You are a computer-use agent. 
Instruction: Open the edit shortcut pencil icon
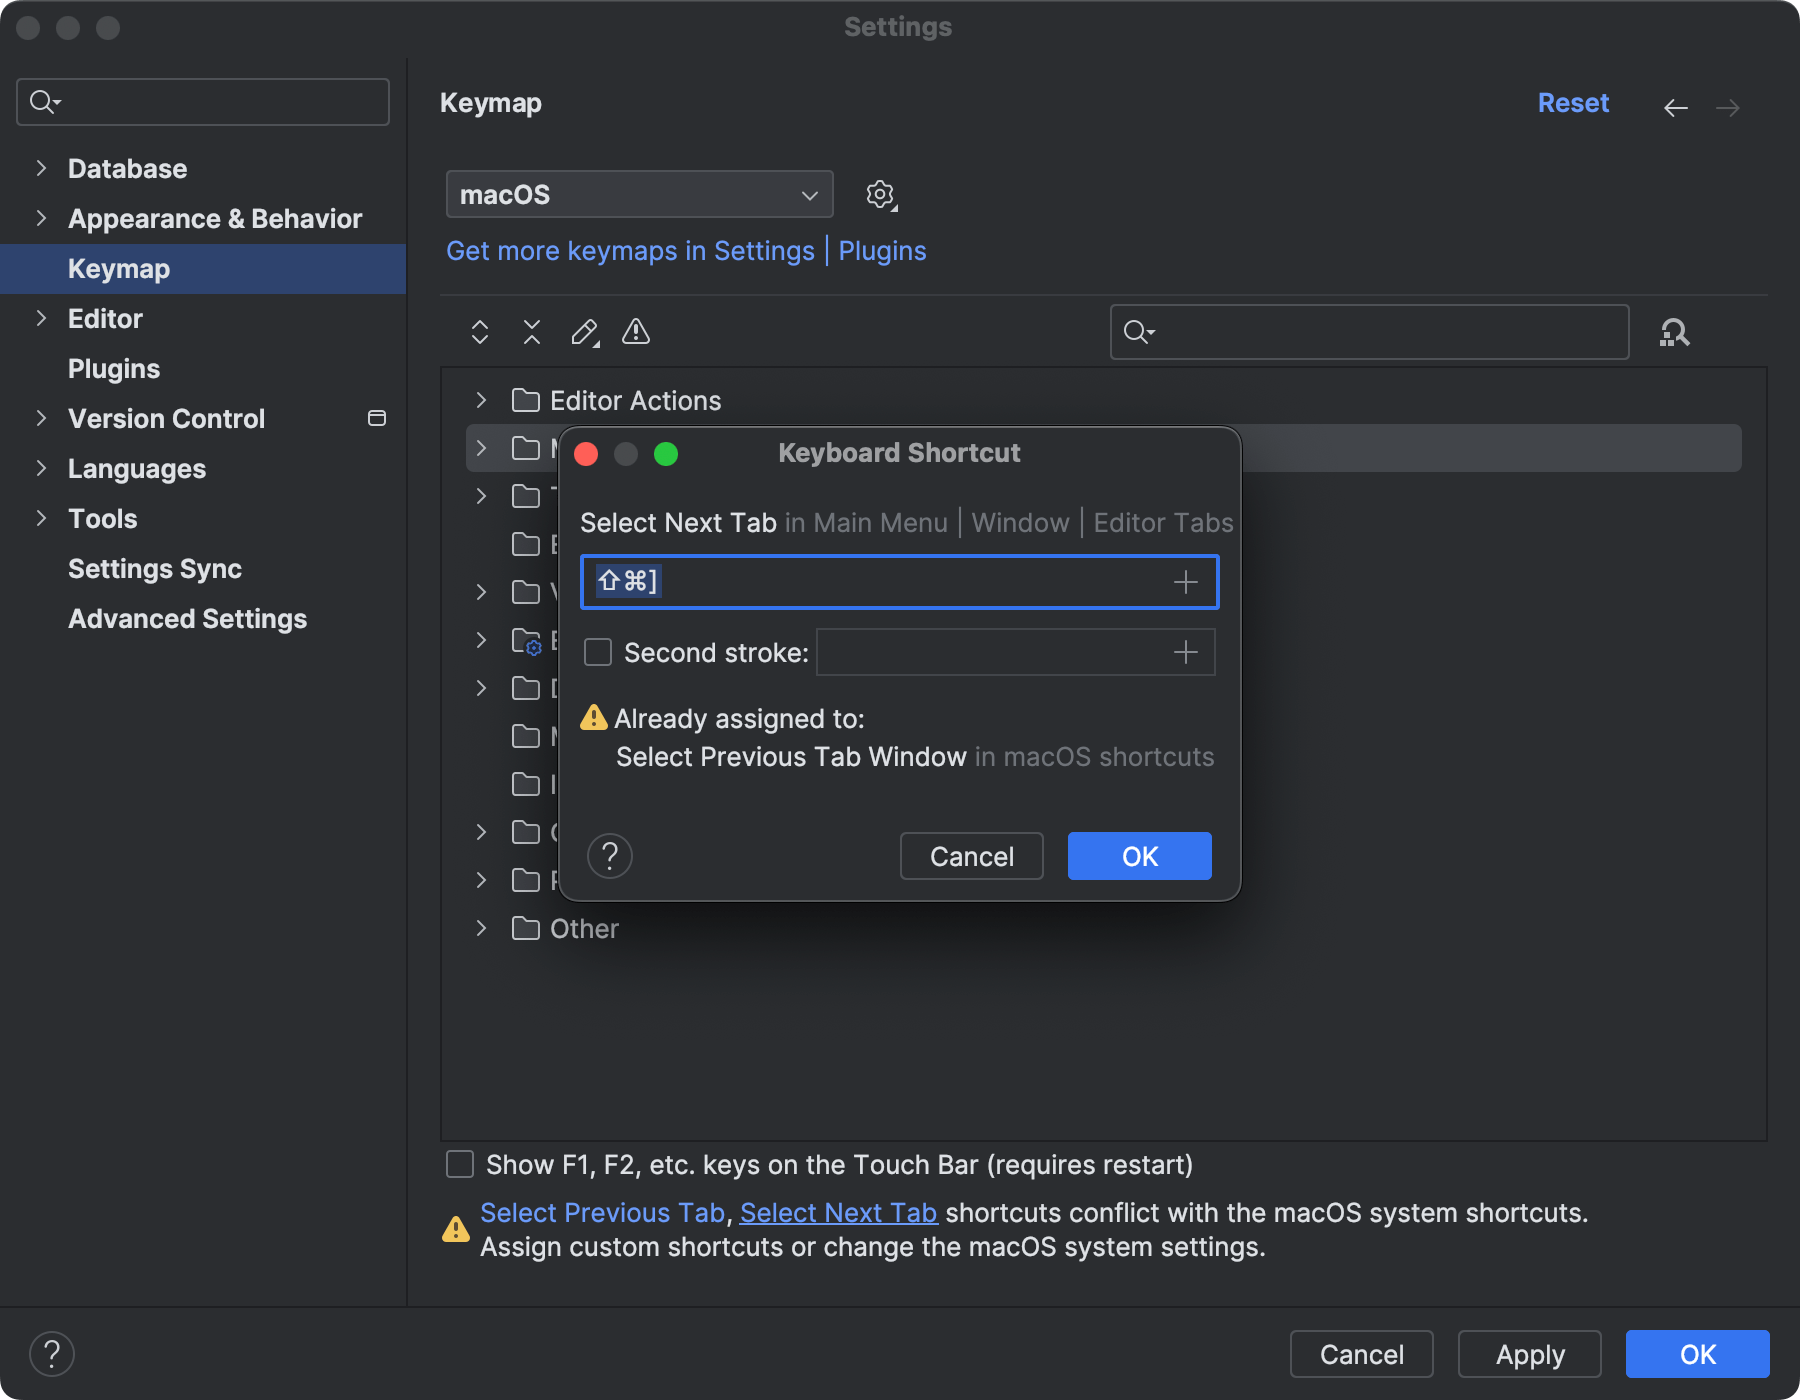pos(584,332)
